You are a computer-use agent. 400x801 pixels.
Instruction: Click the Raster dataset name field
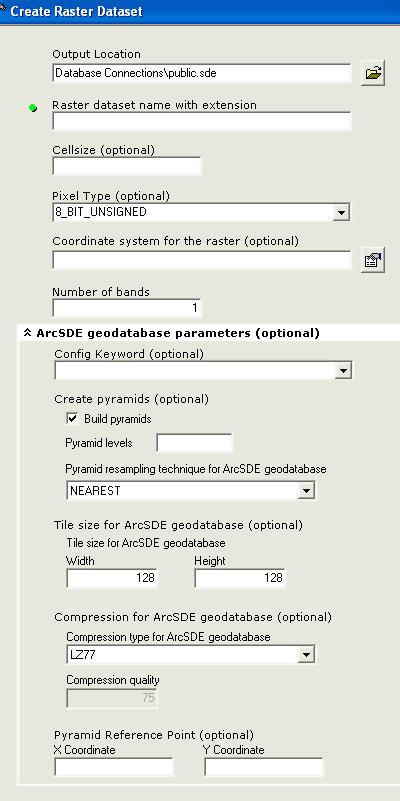point(202,122)
